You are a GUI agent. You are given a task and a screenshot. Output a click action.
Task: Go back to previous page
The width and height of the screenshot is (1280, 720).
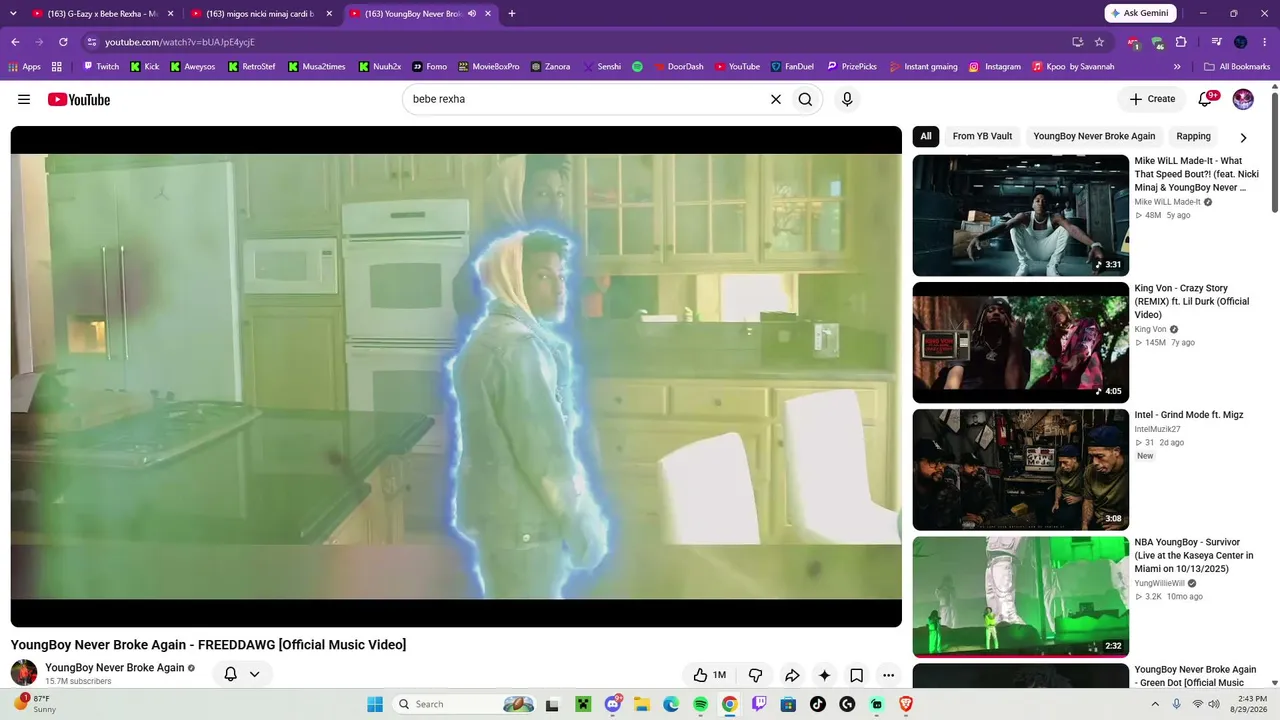[x=15, y=42]
